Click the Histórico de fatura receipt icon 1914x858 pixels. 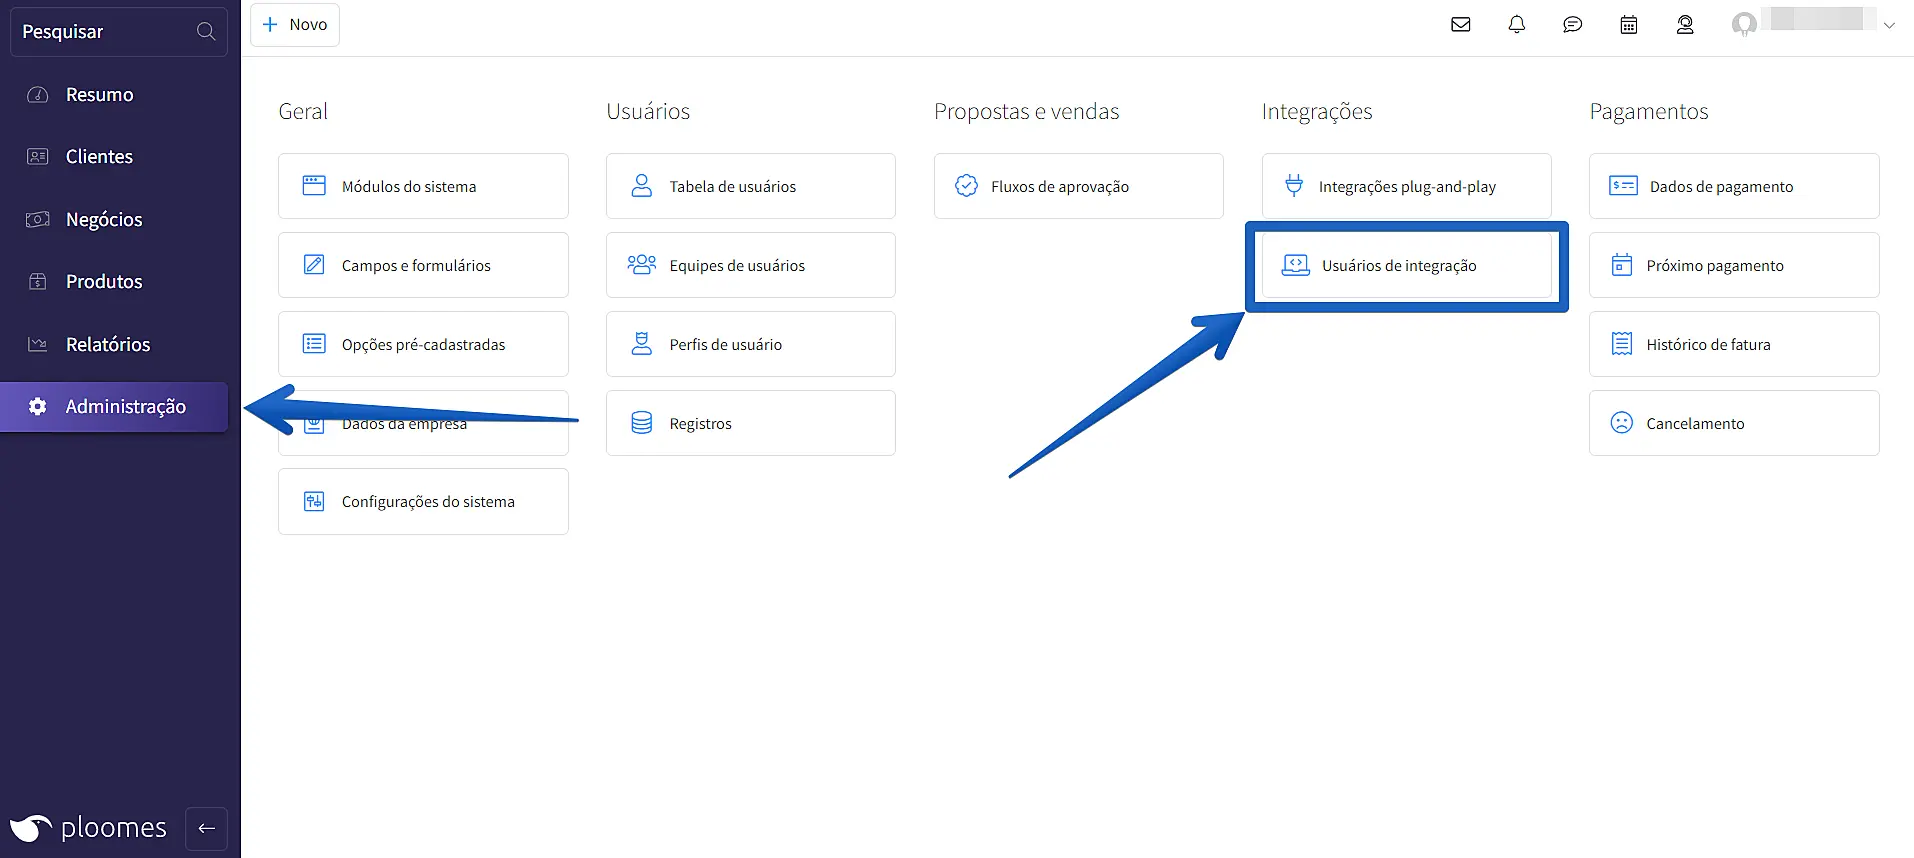(x=1622, y=344)
